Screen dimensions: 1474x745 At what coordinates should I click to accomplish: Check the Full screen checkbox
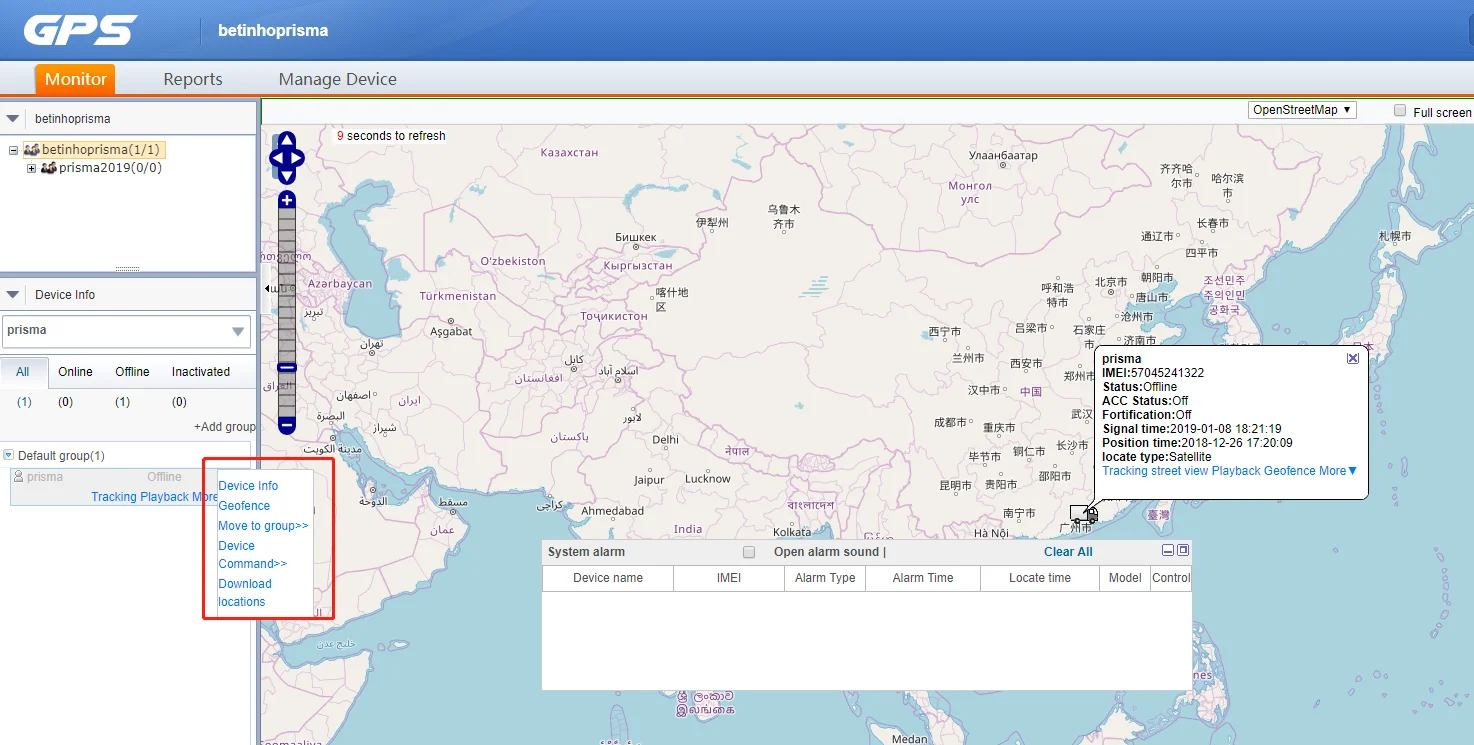(1400, 110)
